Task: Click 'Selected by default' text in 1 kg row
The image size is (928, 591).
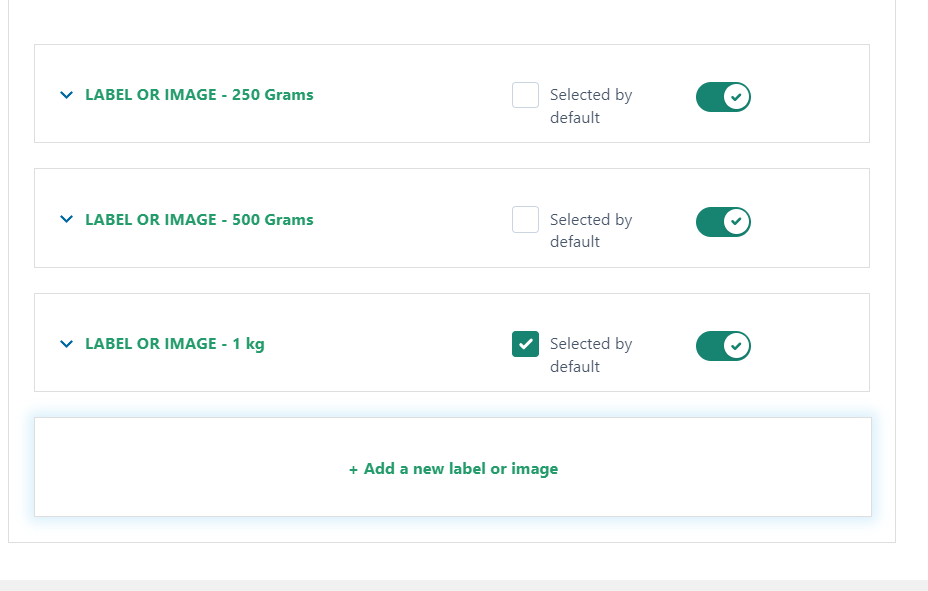Action: pos(591,355)
